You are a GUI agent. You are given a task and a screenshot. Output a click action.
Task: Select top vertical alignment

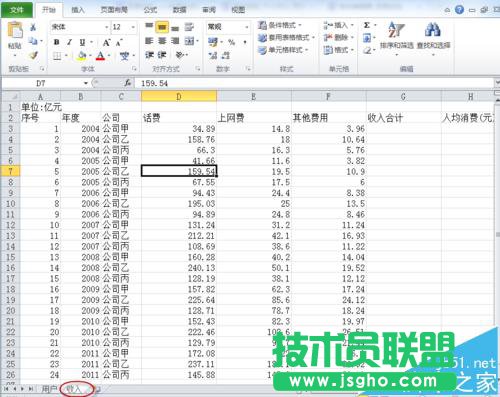tap(149, 26)
